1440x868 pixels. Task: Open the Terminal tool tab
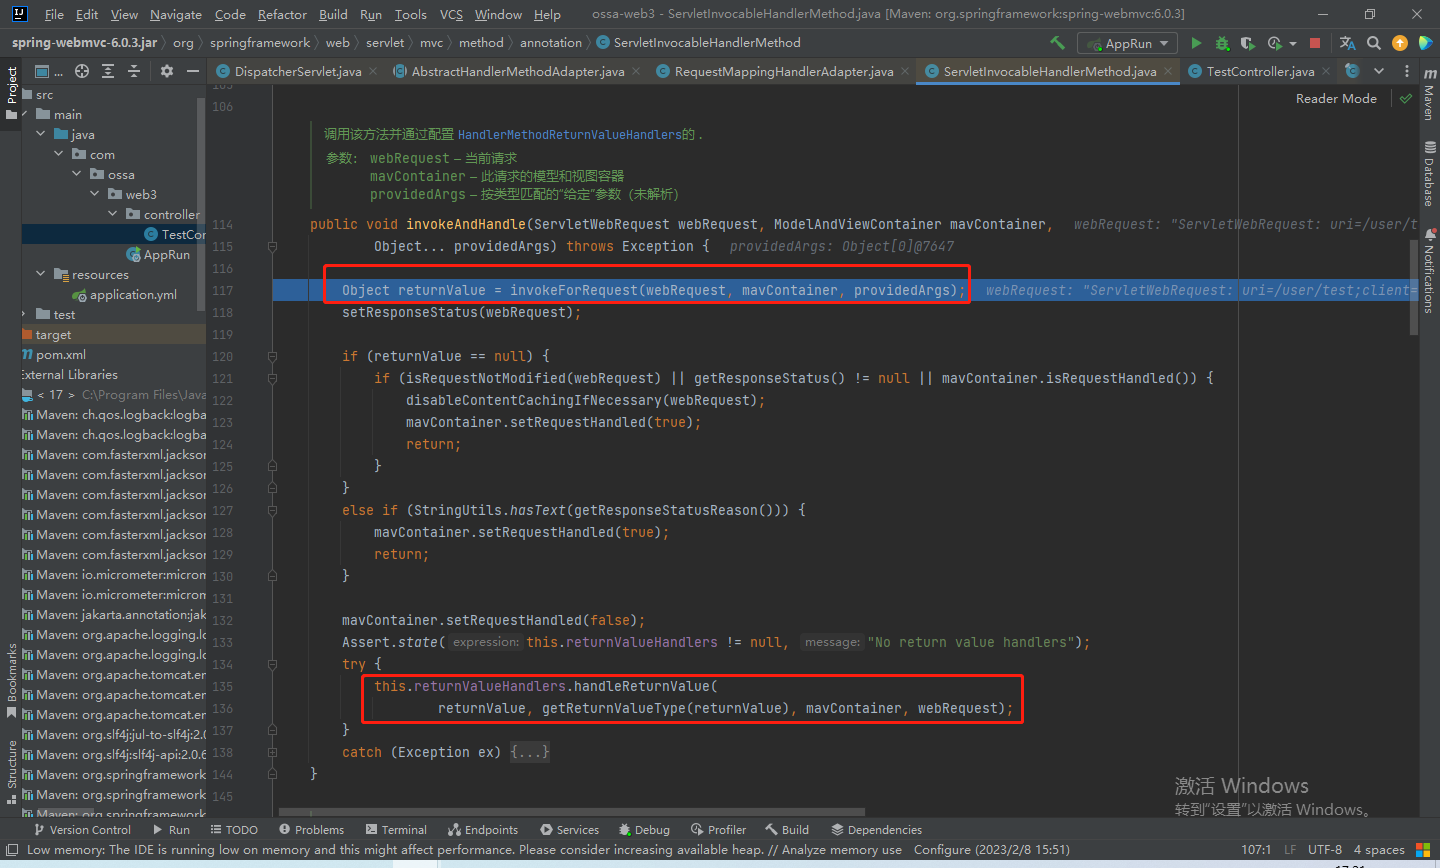pos(397,830)
